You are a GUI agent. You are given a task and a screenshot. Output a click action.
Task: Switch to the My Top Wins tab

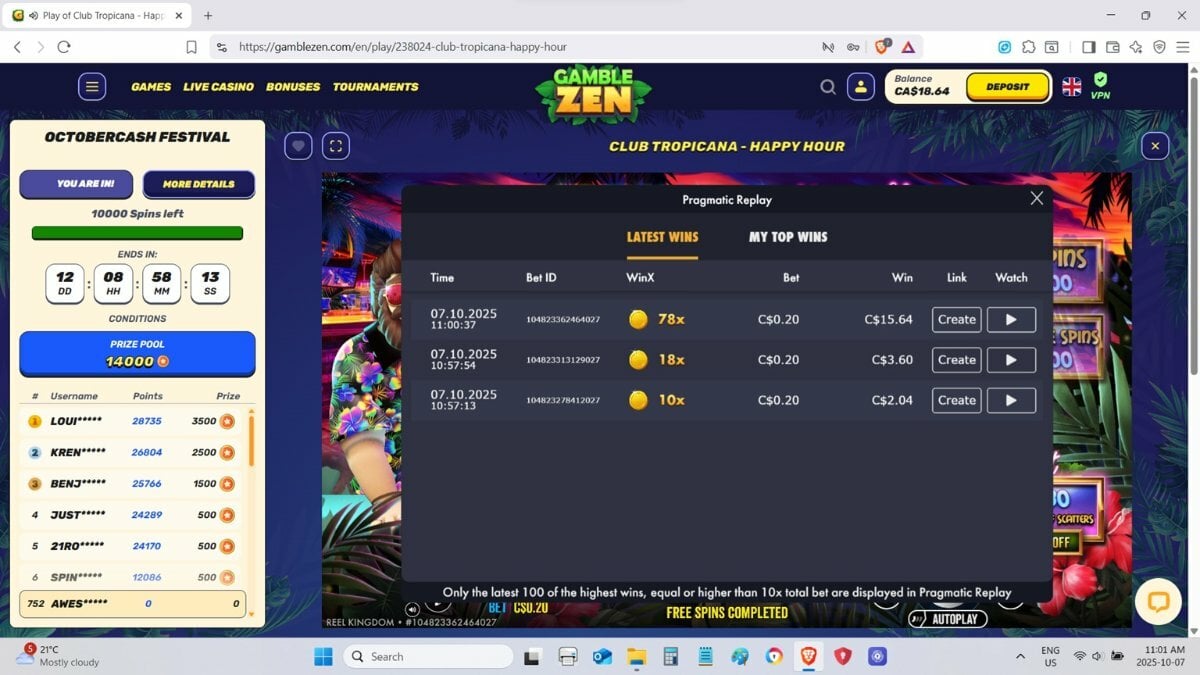point(788,237)
